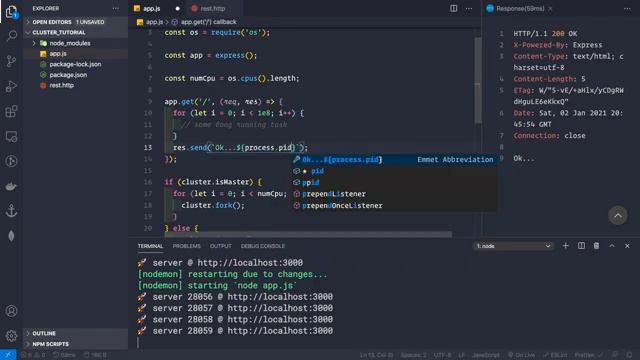Open Explorer panel more actions ellipsis

[x=116, y=9]
